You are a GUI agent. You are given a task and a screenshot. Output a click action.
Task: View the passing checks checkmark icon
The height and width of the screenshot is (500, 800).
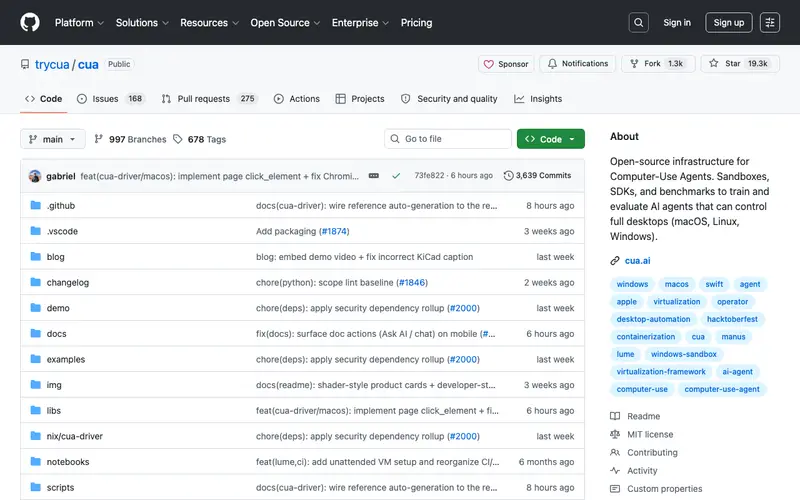click(396, 176)
